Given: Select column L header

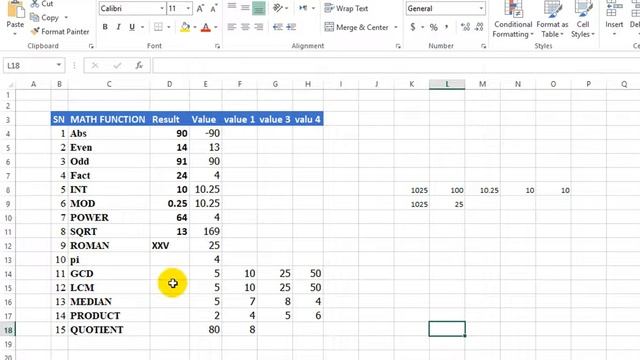Looking at the screenshot, I should click(x=447, y=84).
